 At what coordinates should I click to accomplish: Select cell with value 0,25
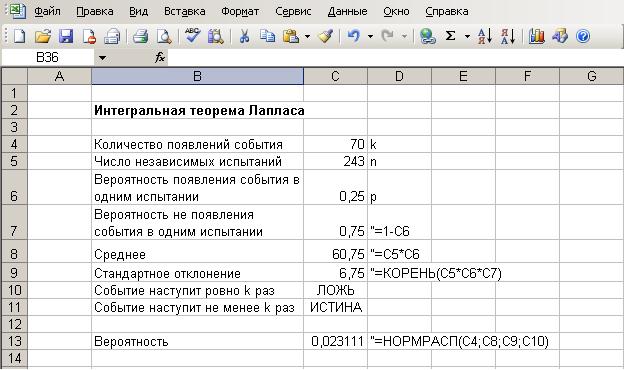tap(335, 187)
